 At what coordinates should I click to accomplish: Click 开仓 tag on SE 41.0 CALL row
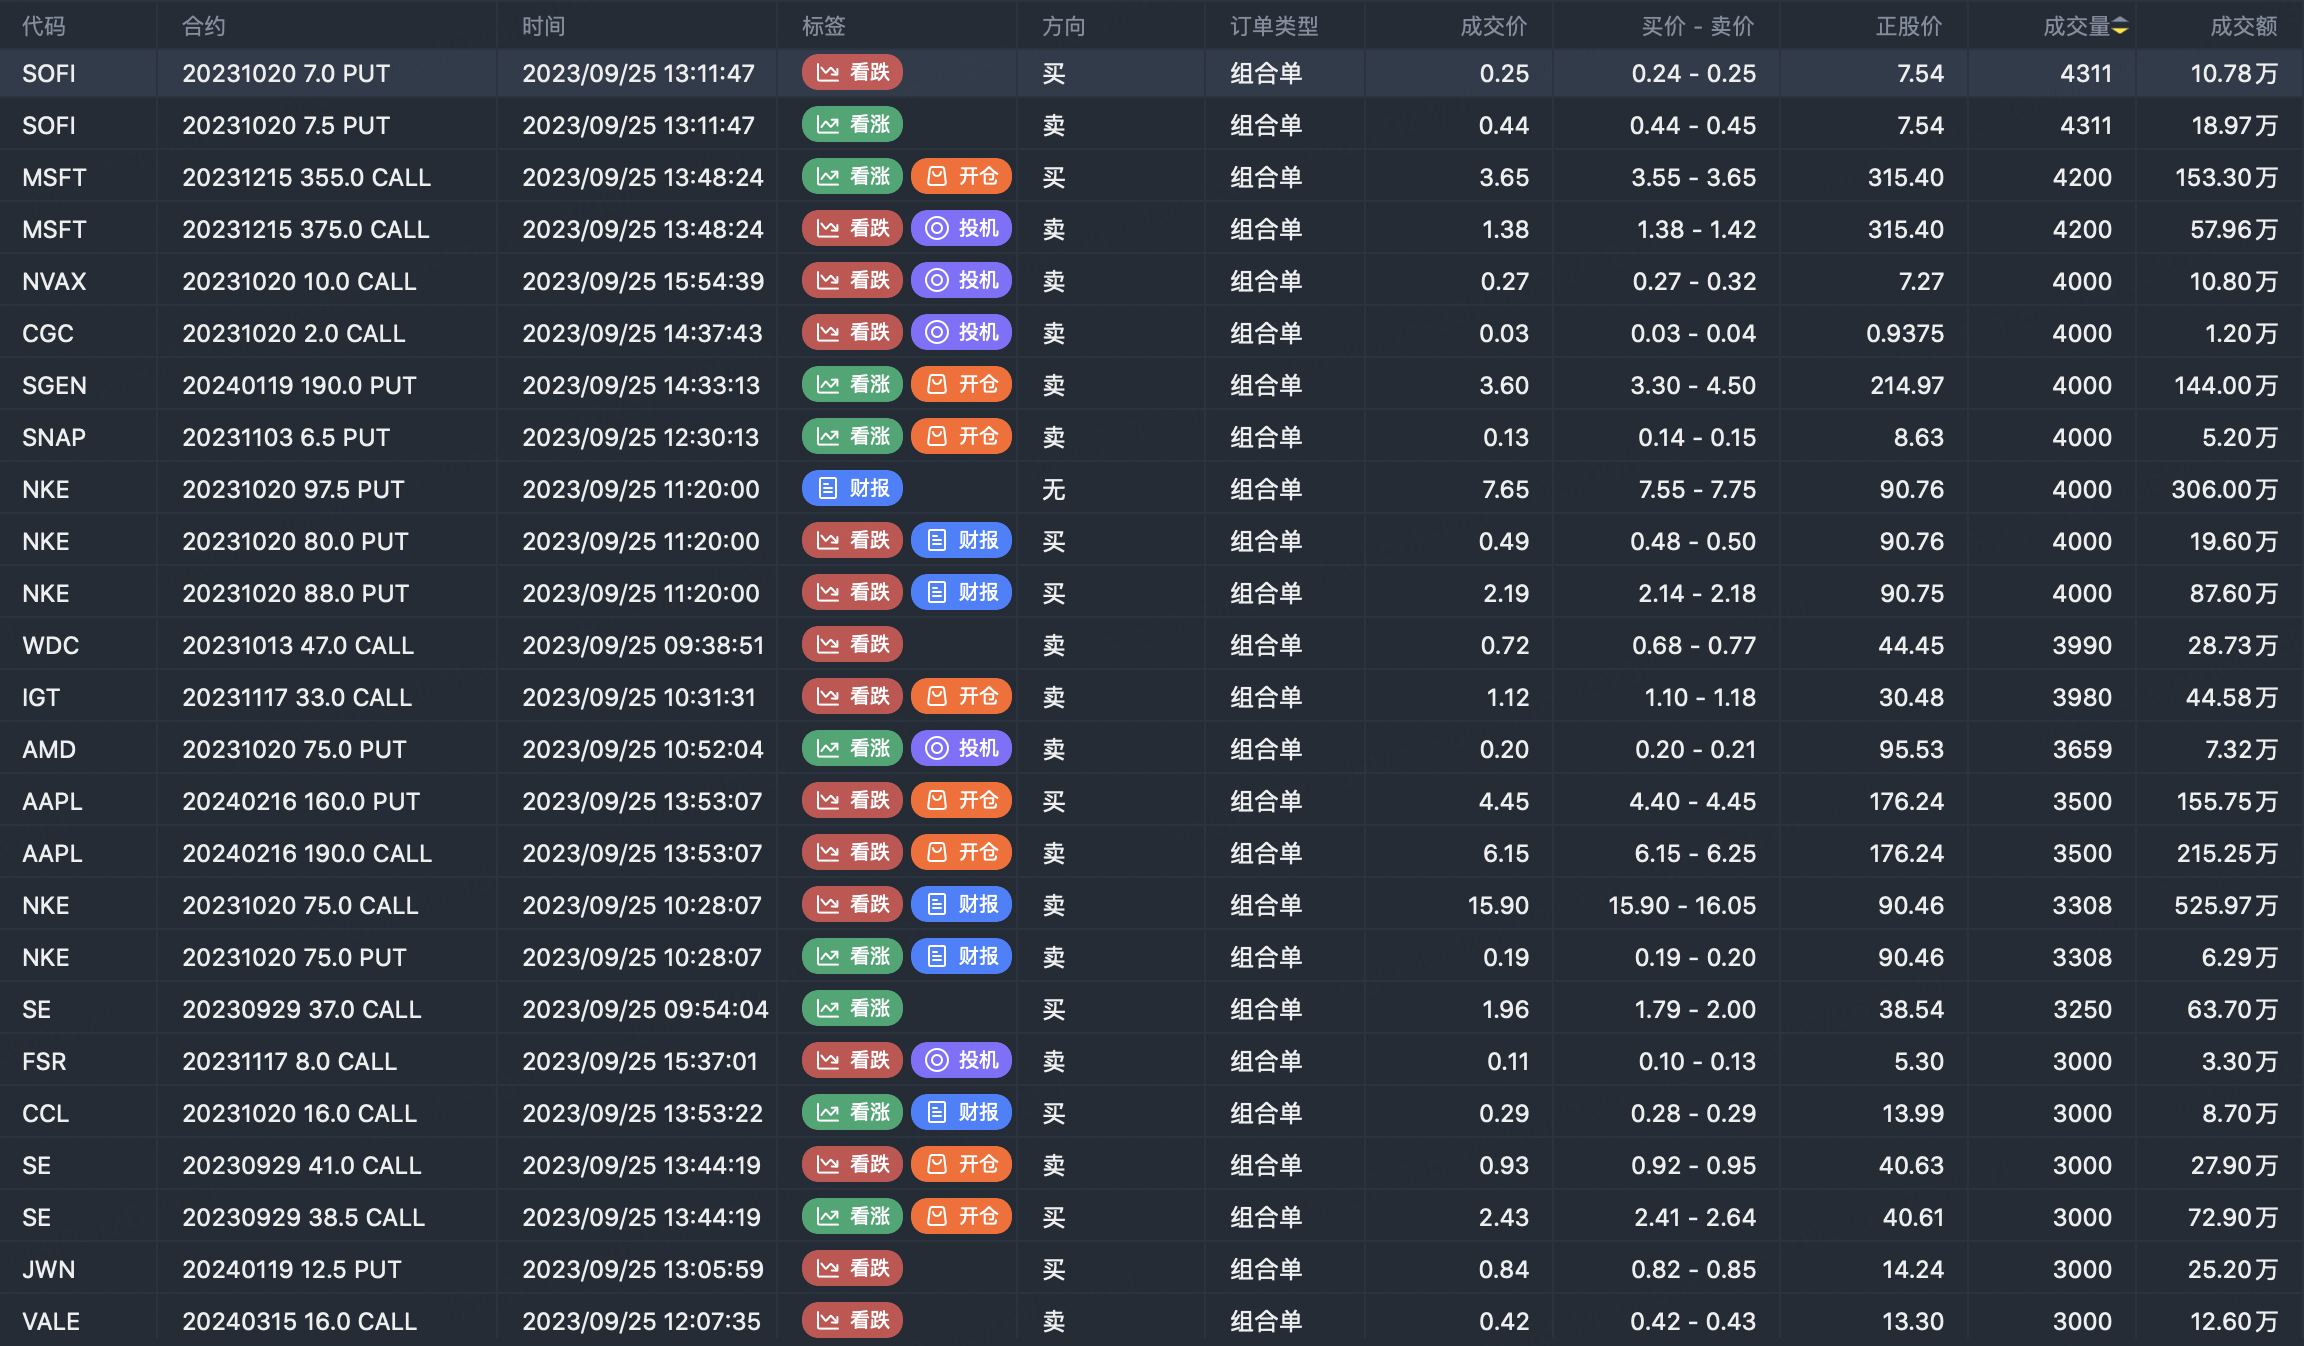962,1165
